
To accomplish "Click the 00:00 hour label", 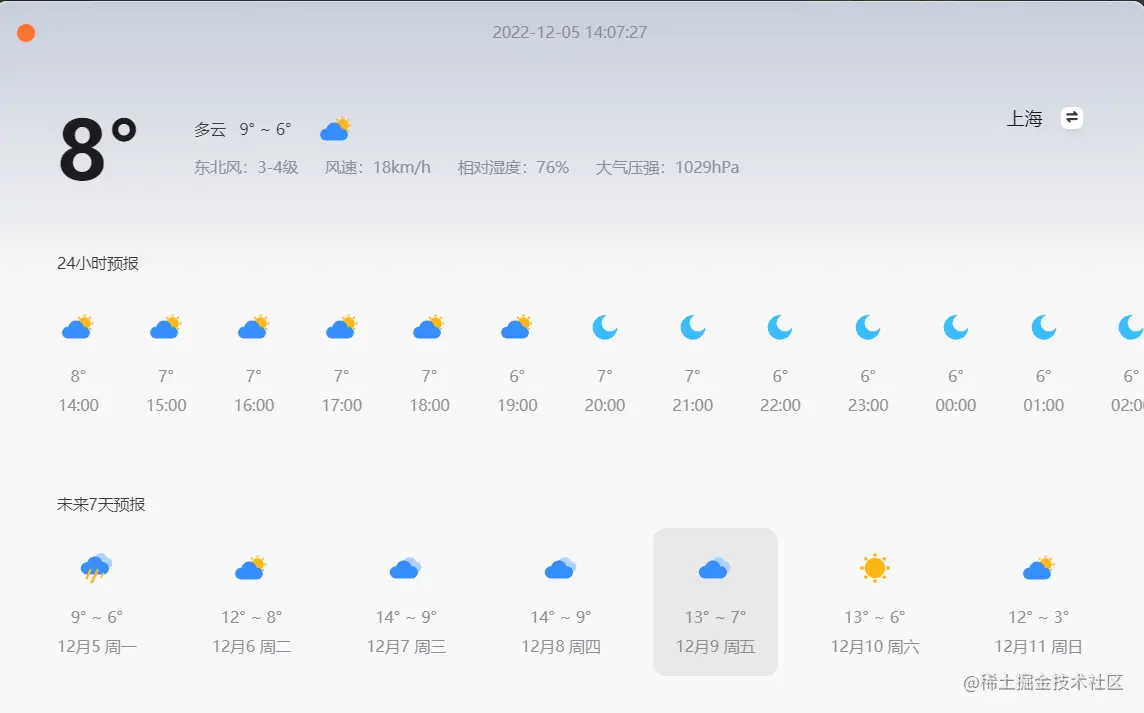I will click(x=956, y=405).
